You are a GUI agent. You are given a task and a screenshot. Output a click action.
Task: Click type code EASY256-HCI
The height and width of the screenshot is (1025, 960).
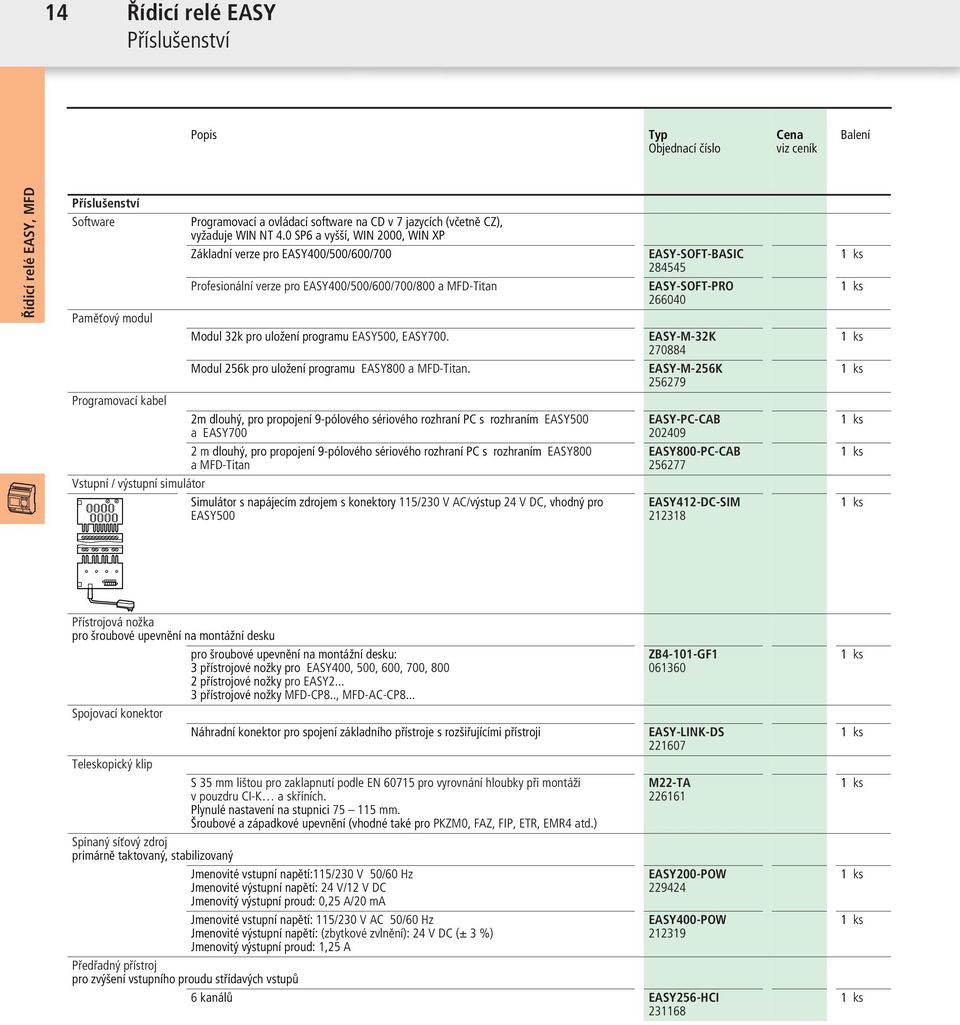point(684,997)
